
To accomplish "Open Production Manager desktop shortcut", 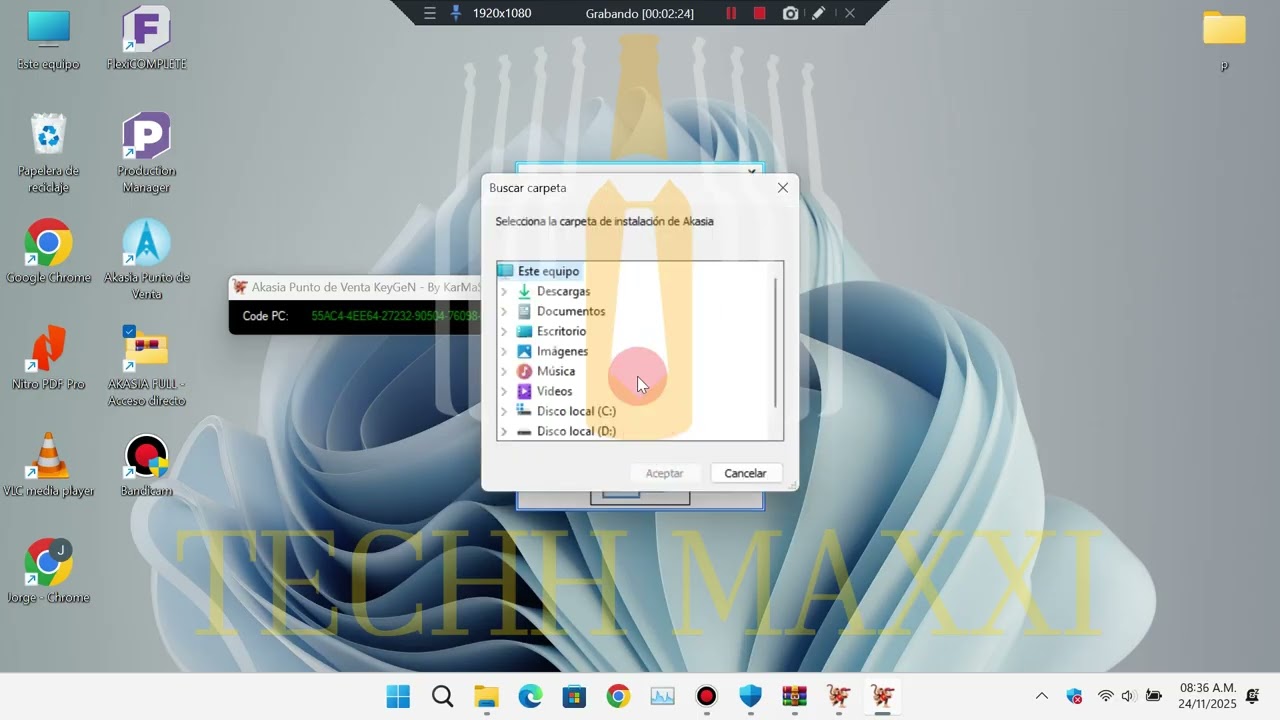I will (x=146, y=153).
